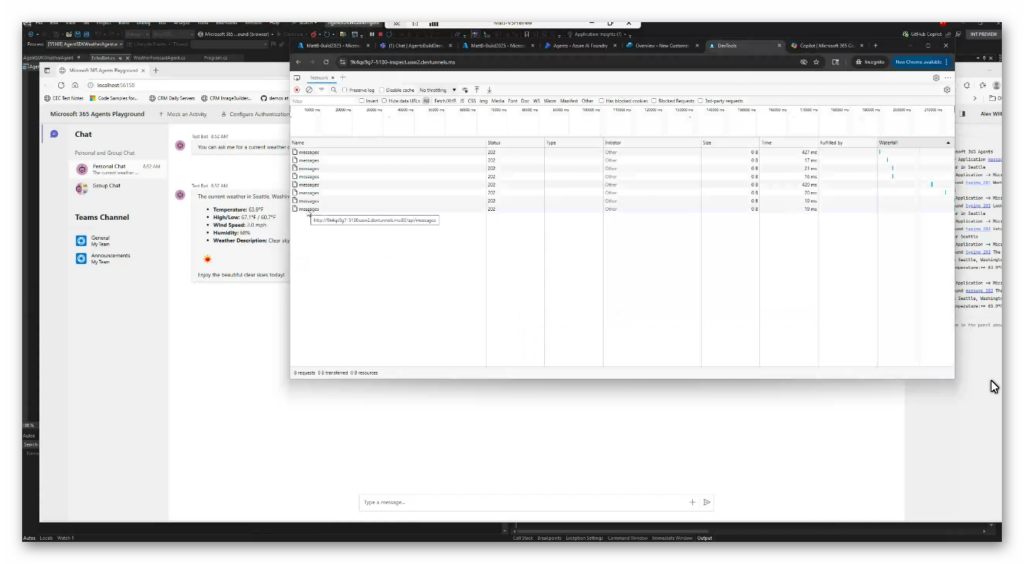
Task: Click the Import HAR upload arrow icon
Action: point(477,90)
